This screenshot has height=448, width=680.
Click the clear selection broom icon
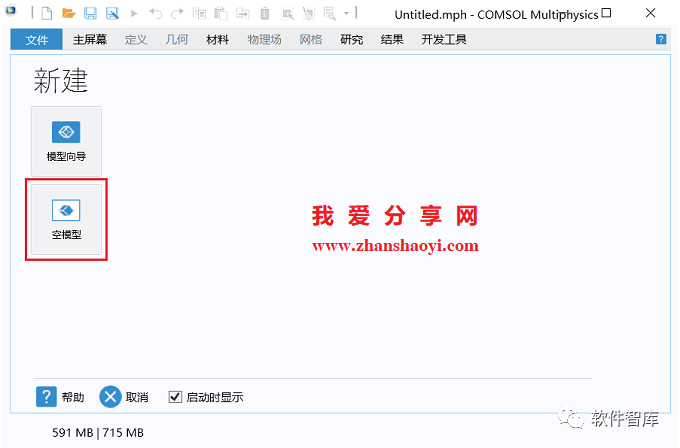(309, 14)
